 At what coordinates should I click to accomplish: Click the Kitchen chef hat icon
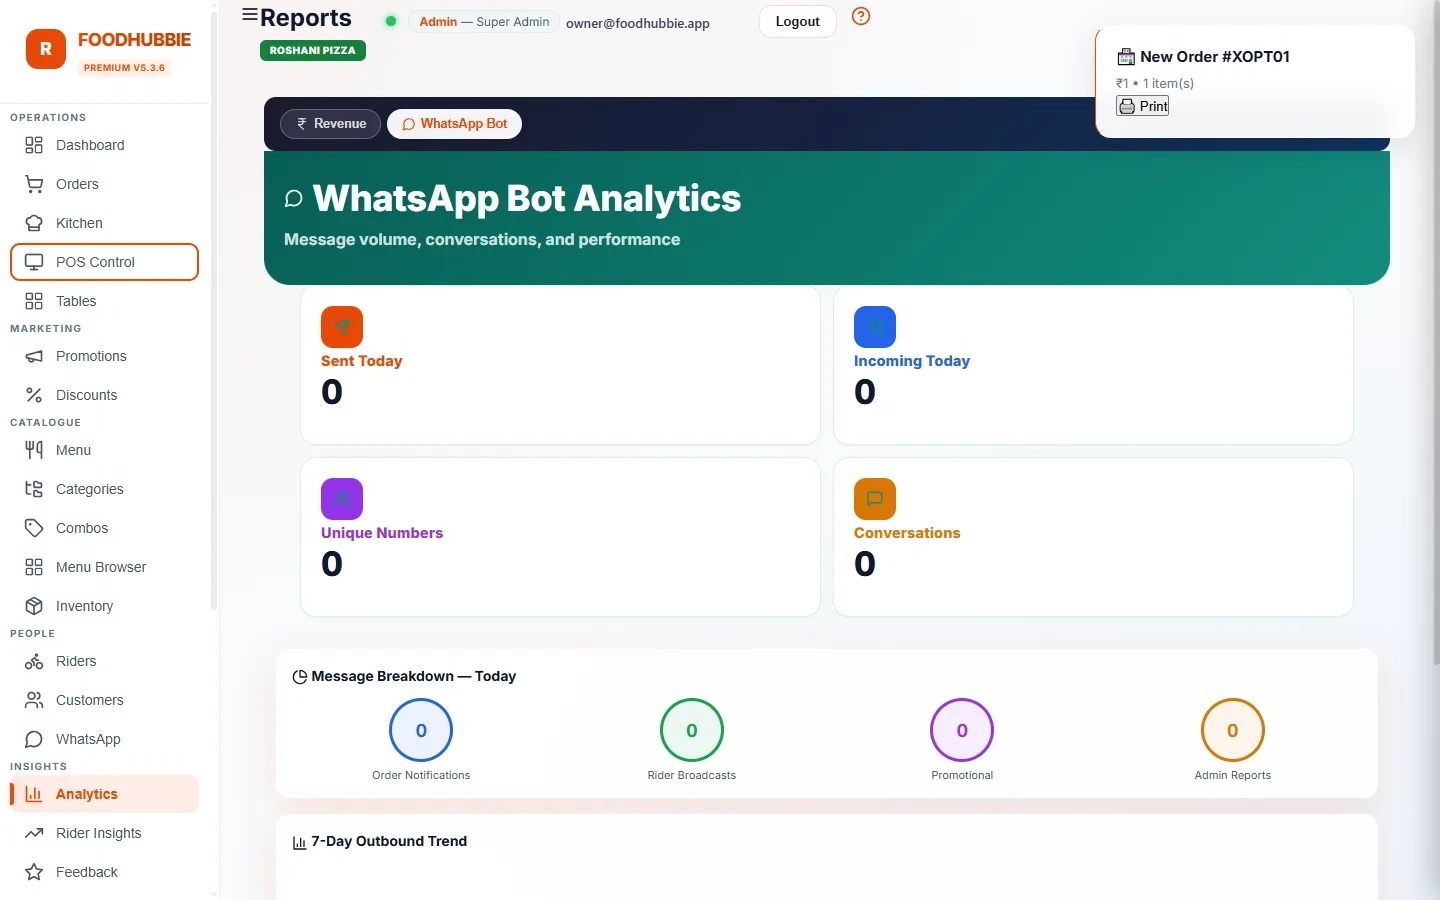[34, 223]
